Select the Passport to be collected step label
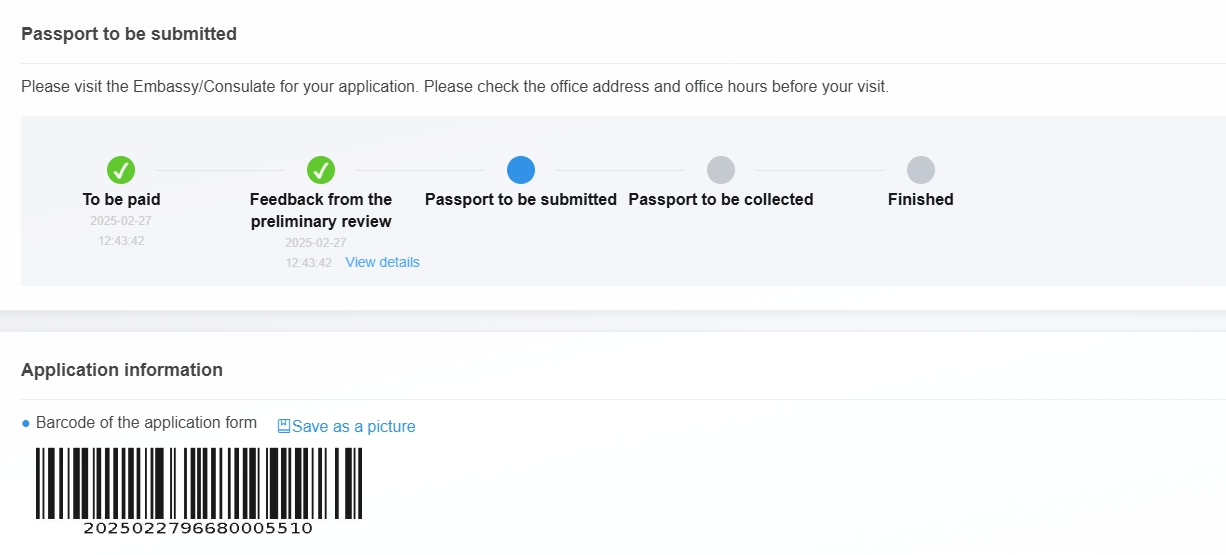Screen dimensions: 1226x555 [x=721, y=199]
